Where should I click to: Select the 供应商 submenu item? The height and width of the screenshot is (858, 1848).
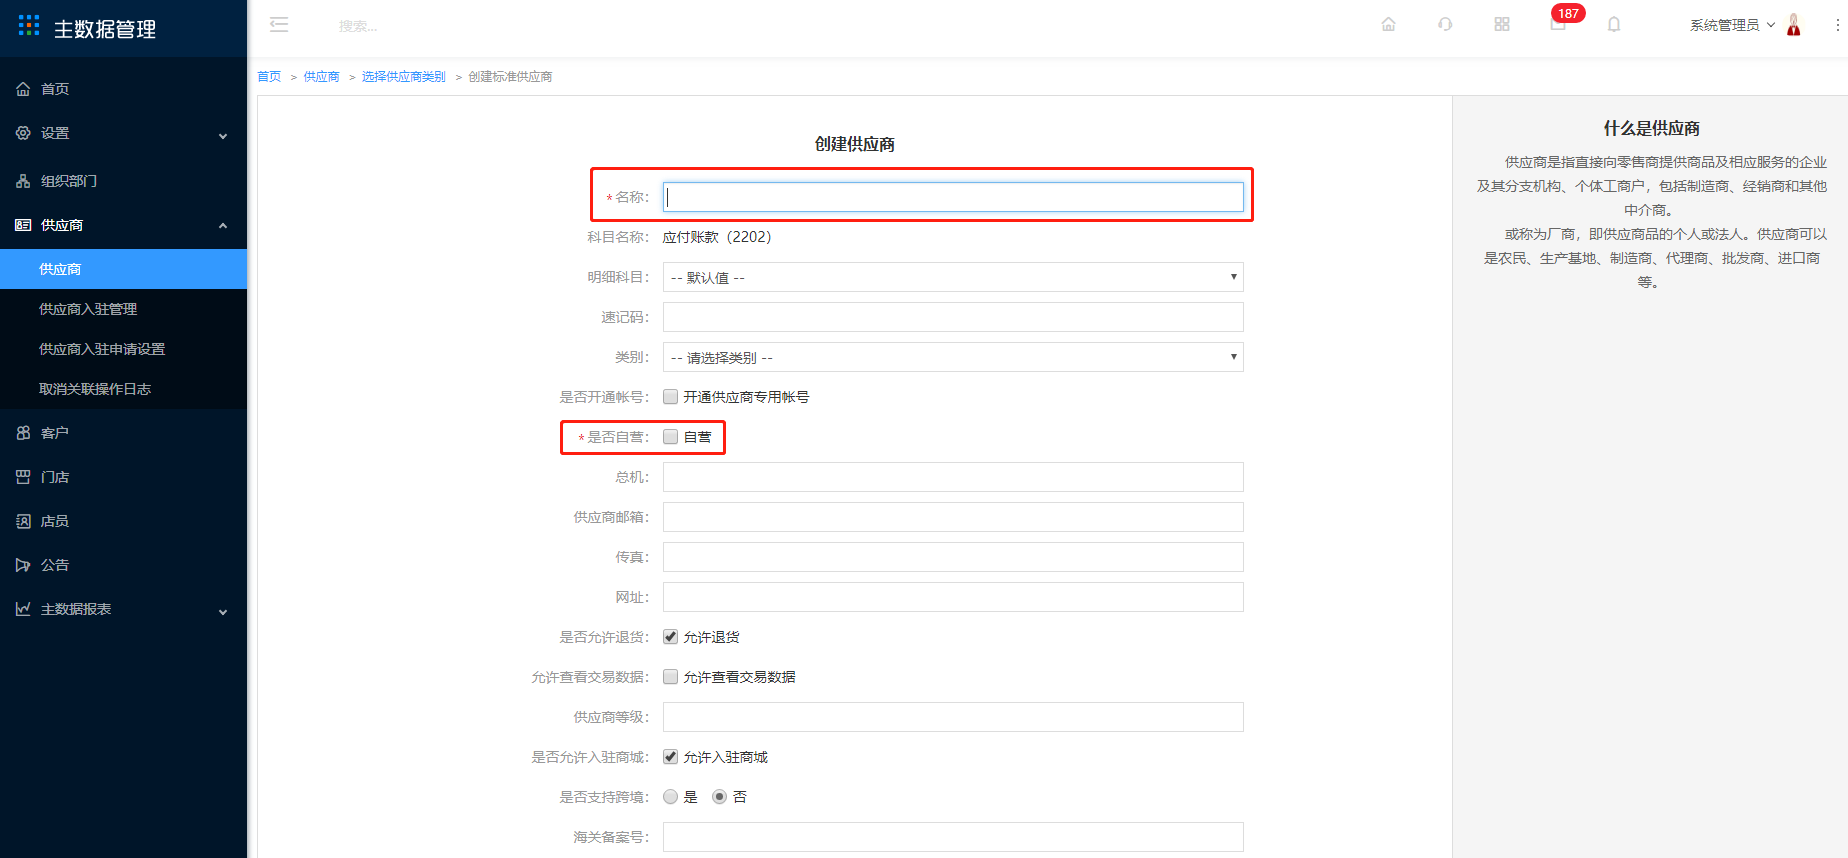[x=123, y=269]
